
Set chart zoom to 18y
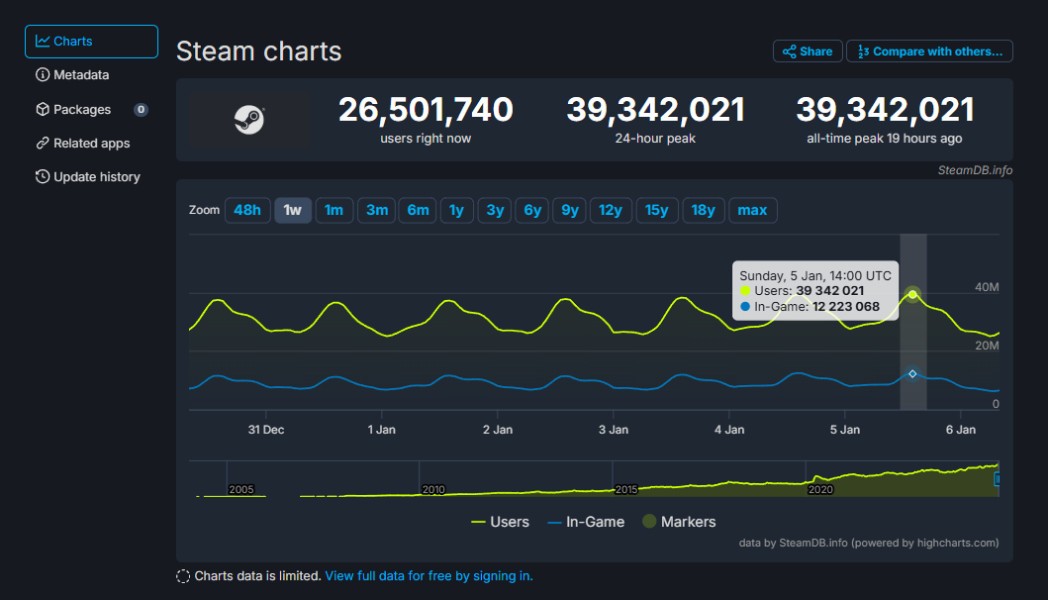(703, 210)
